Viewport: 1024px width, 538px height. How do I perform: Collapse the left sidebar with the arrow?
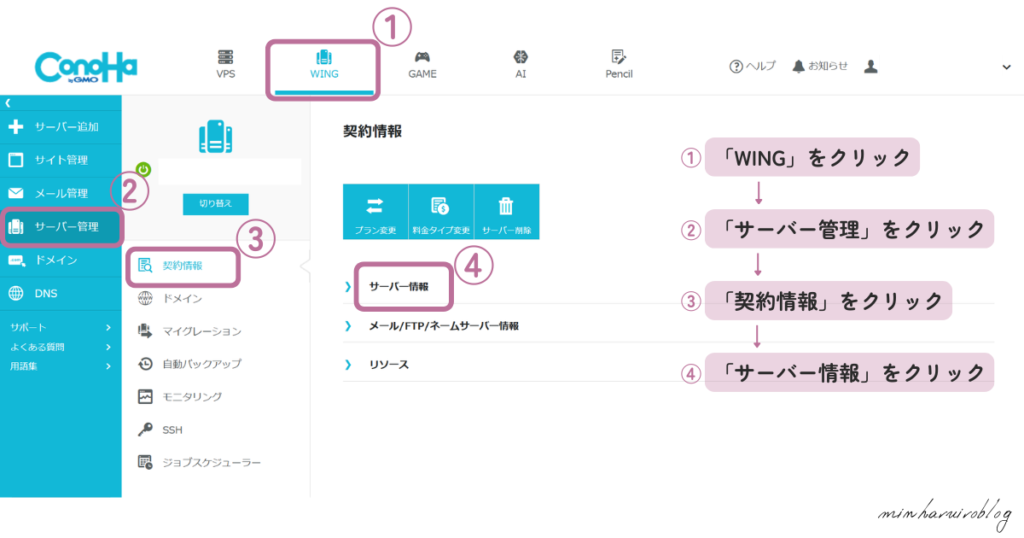(7, 103)
